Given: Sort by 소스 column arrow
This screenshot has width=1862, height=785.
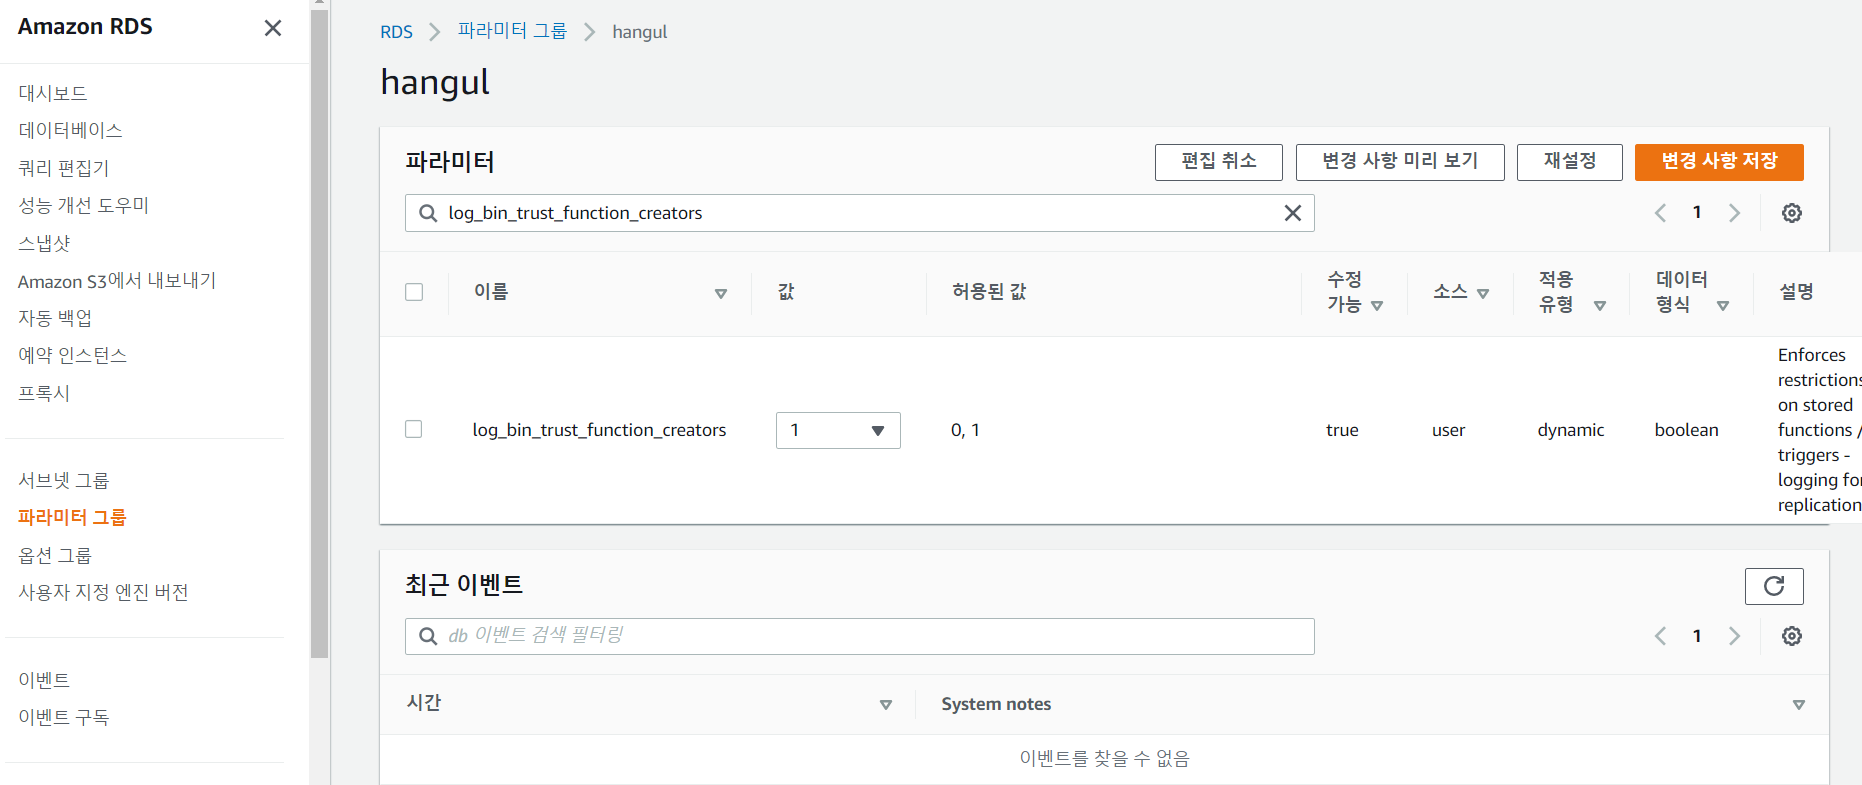Looking at the screenshot, I should click(1483, 293).
